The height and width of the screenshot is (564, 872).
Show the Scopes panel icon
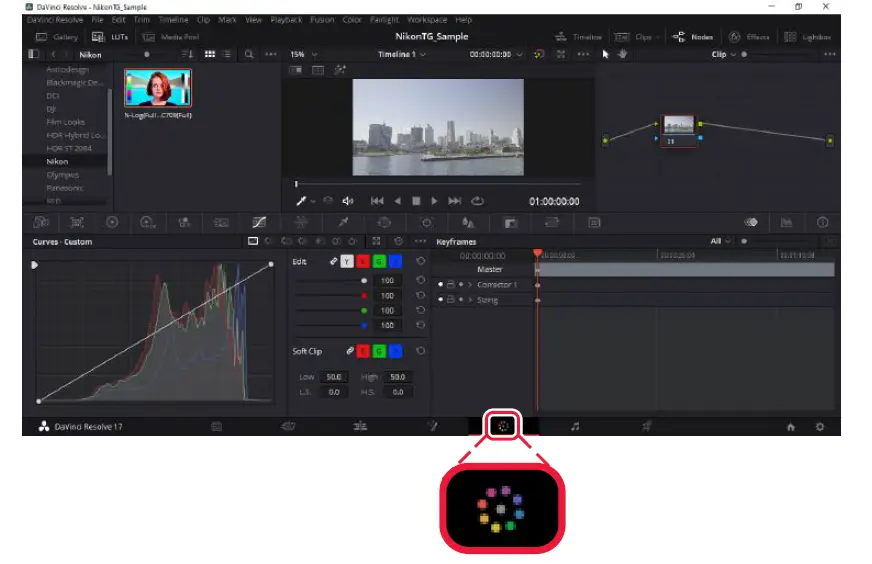786,222
